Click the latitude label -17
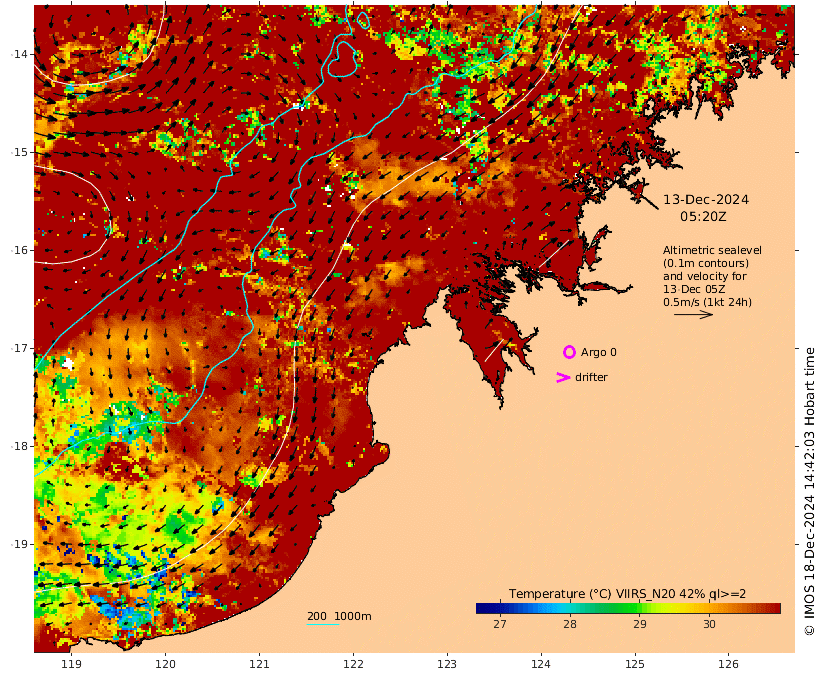This screenshot has width=820, height=680. pyautogui.click(x=20, y=348)
